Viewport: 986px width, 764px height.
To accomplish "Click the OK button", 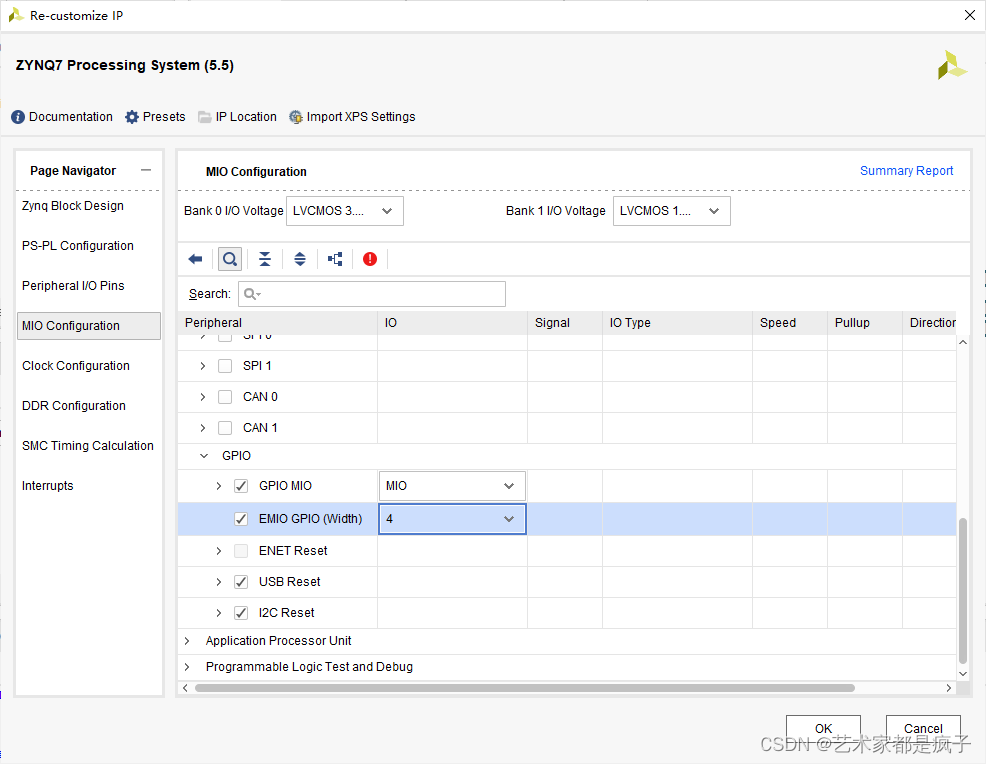I will tap(823, 729).
